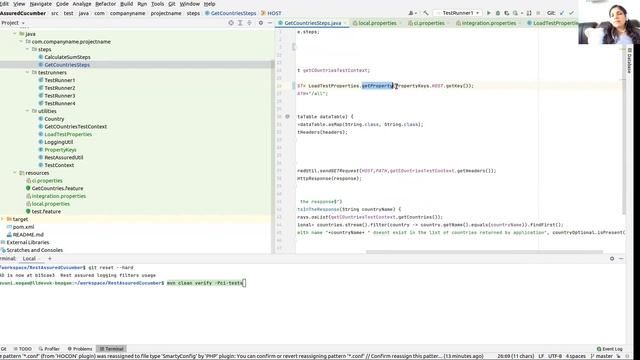Select RestAssuredUtil in project tree

pos(64,158)
